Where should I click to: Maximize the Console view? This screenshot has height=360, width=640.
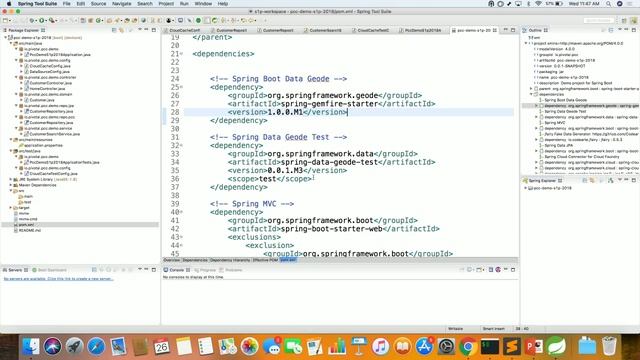513,270
